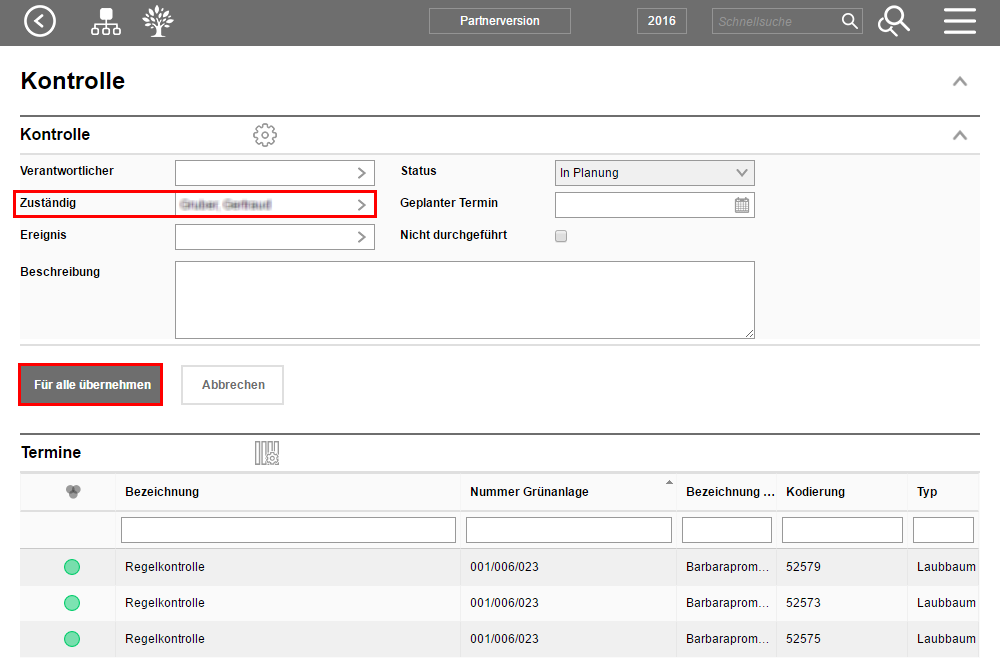
Task: Open calendar picker for Geplanter Termin
Action: tap(742, 205)
